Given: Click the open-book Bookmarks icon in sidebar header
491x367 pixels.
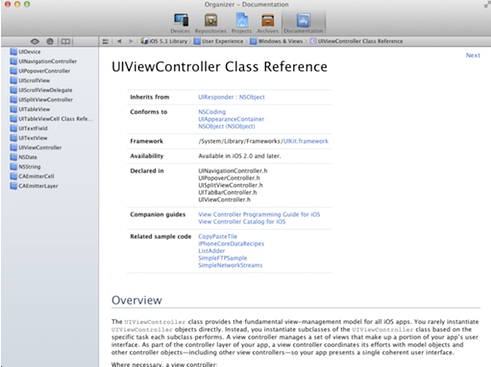Looking at the screenshot, I should point(65,41).
